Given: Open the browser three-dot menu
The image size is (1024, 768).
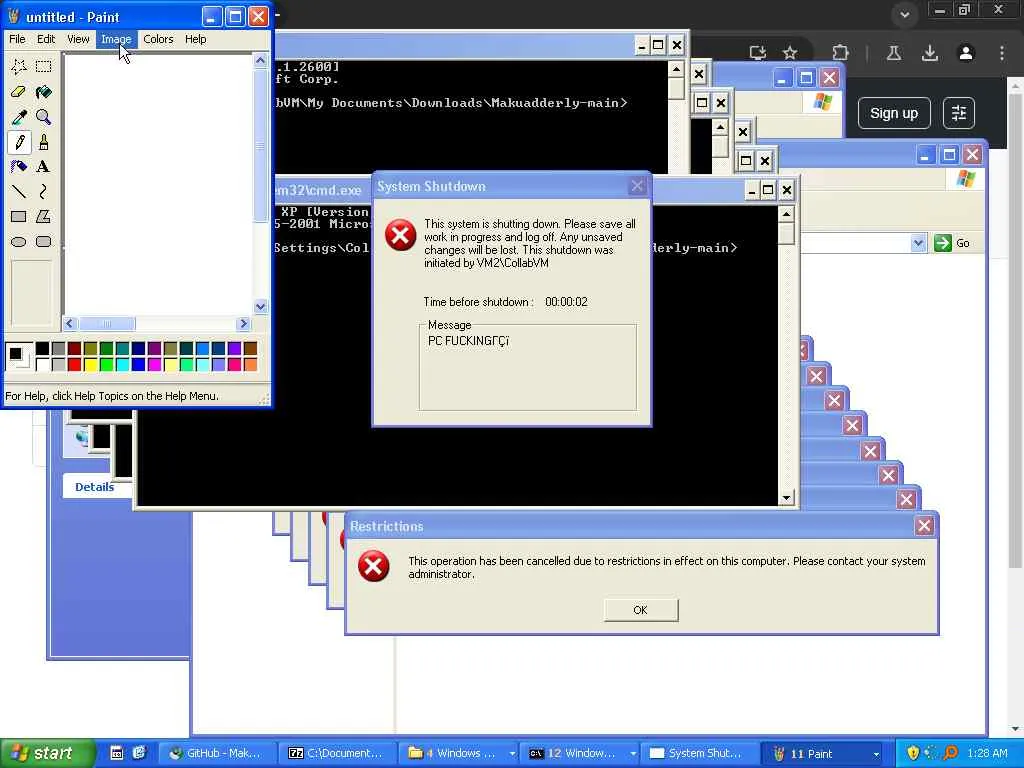Looking at the screenshot, I should (x=1002, y=53).
